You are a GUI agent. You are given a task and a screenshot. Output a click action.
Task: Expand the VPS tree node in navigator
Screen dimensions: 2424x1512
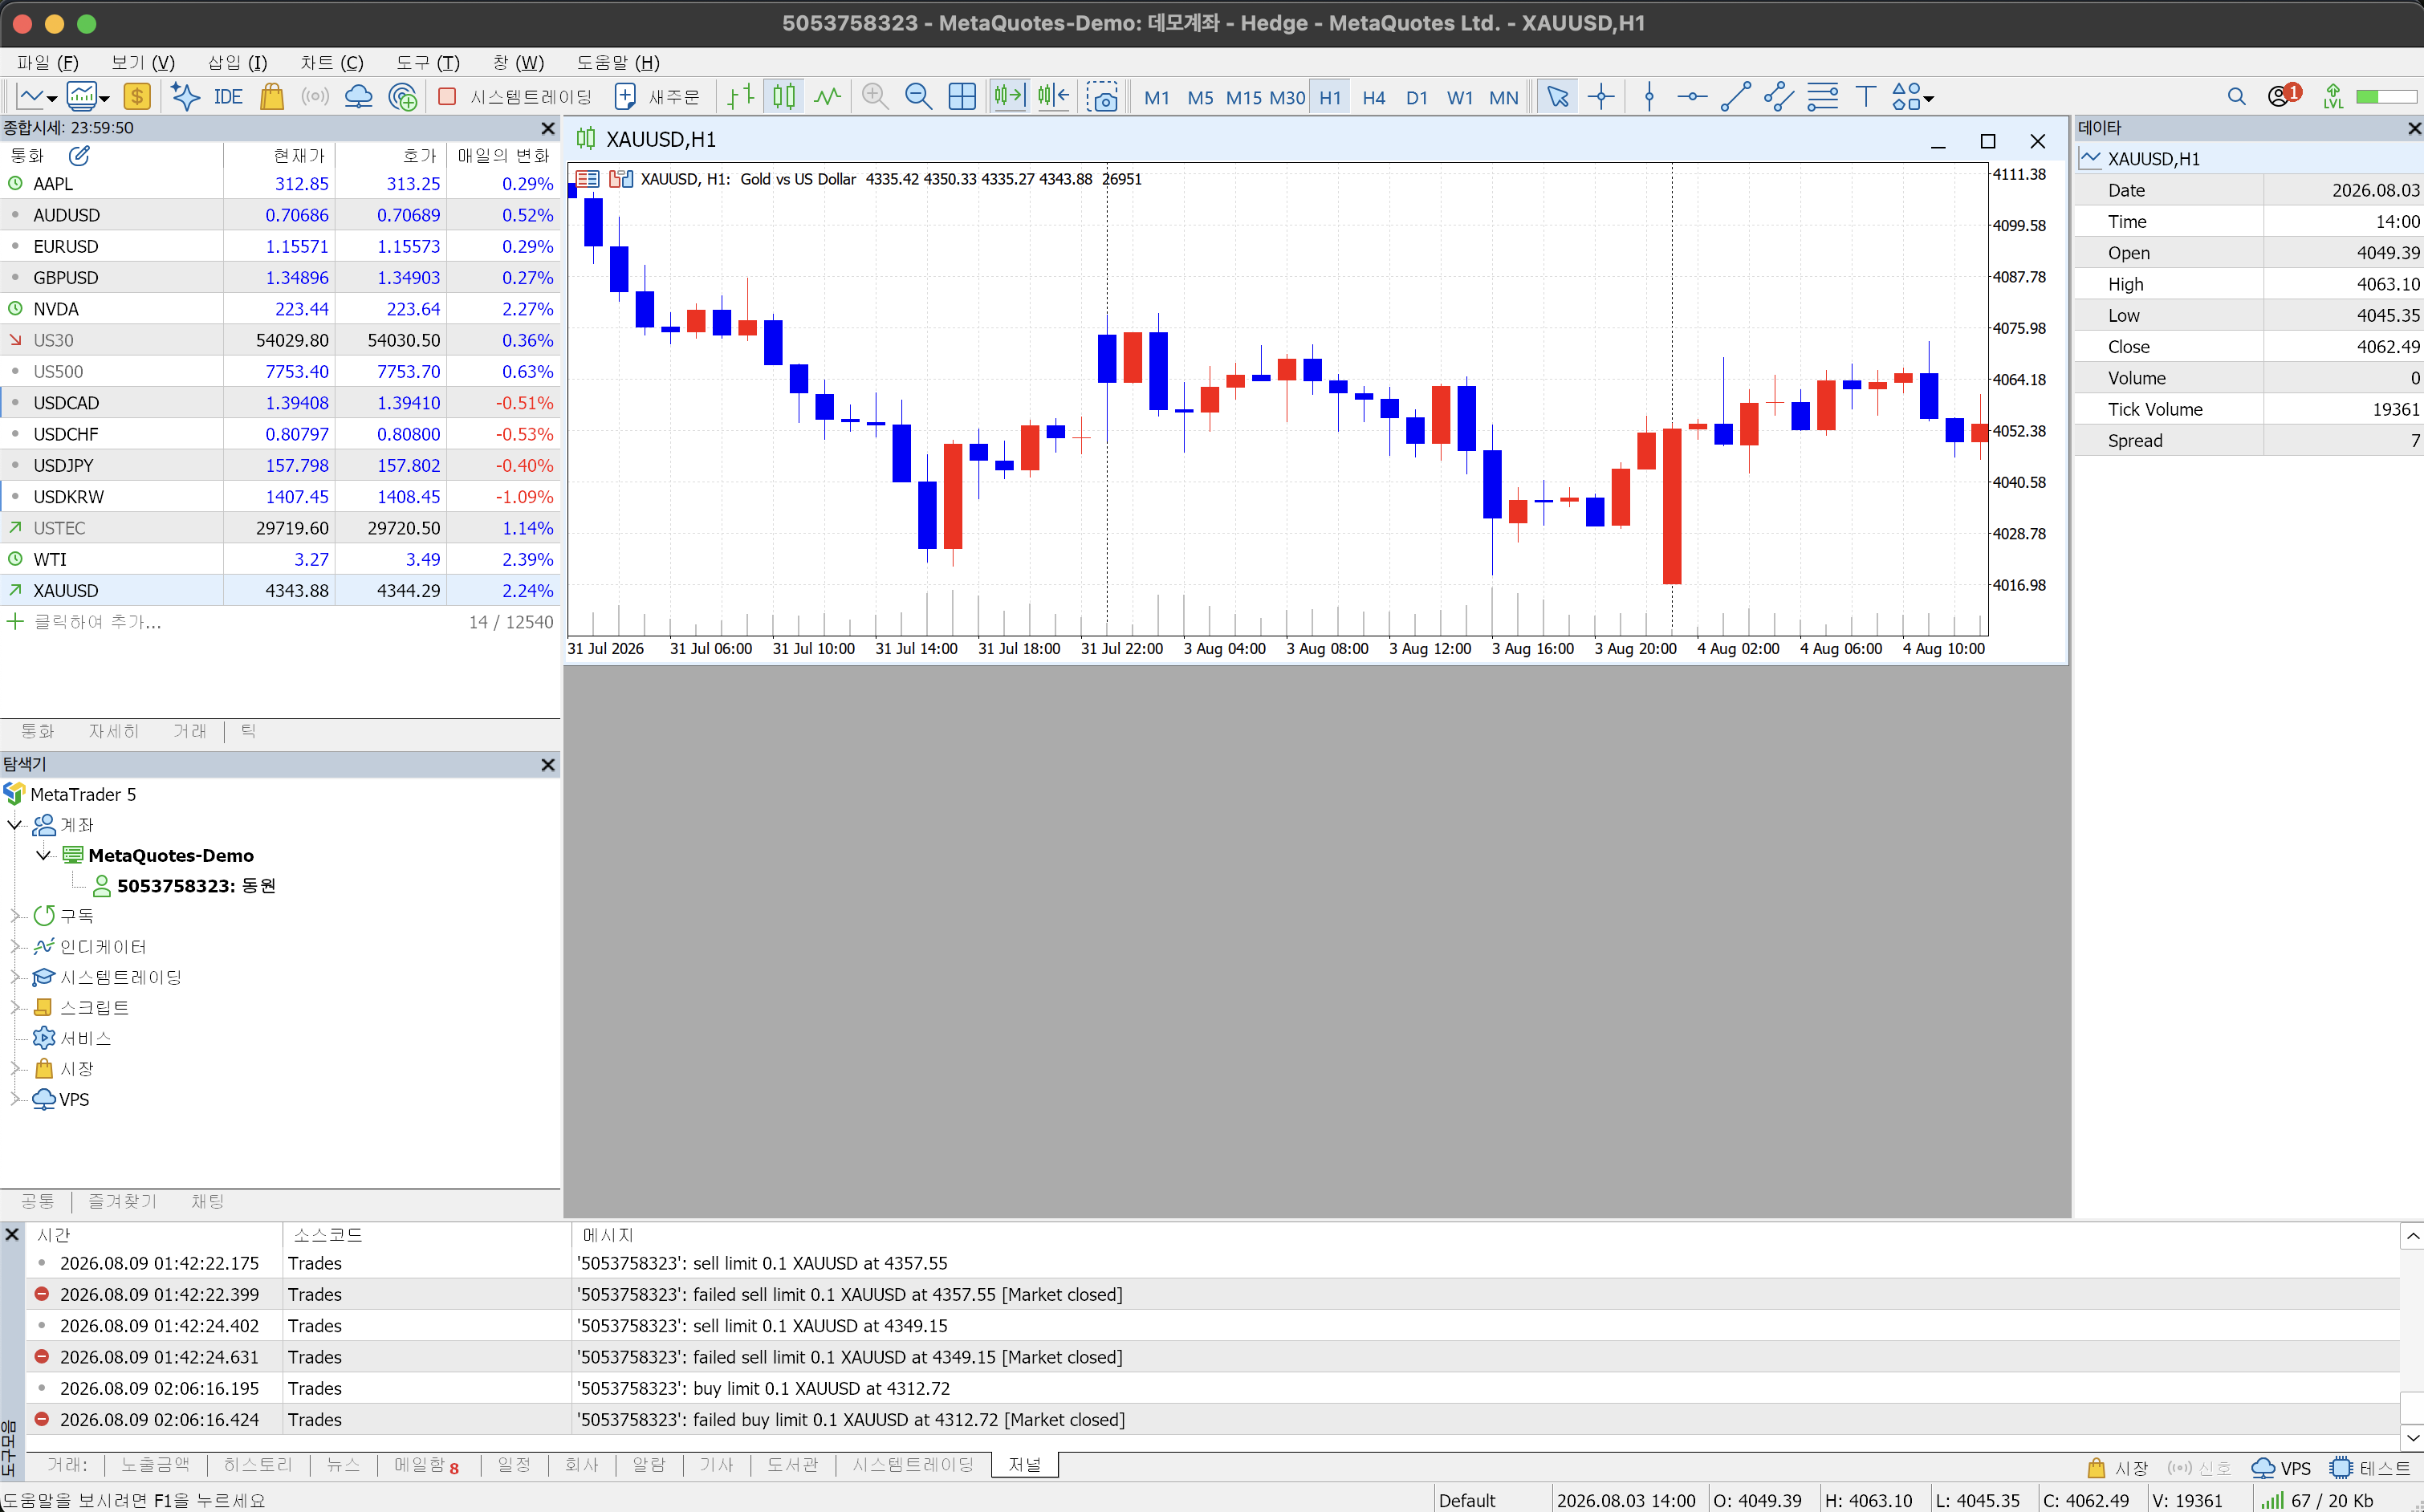click(x=15, y=1099)
